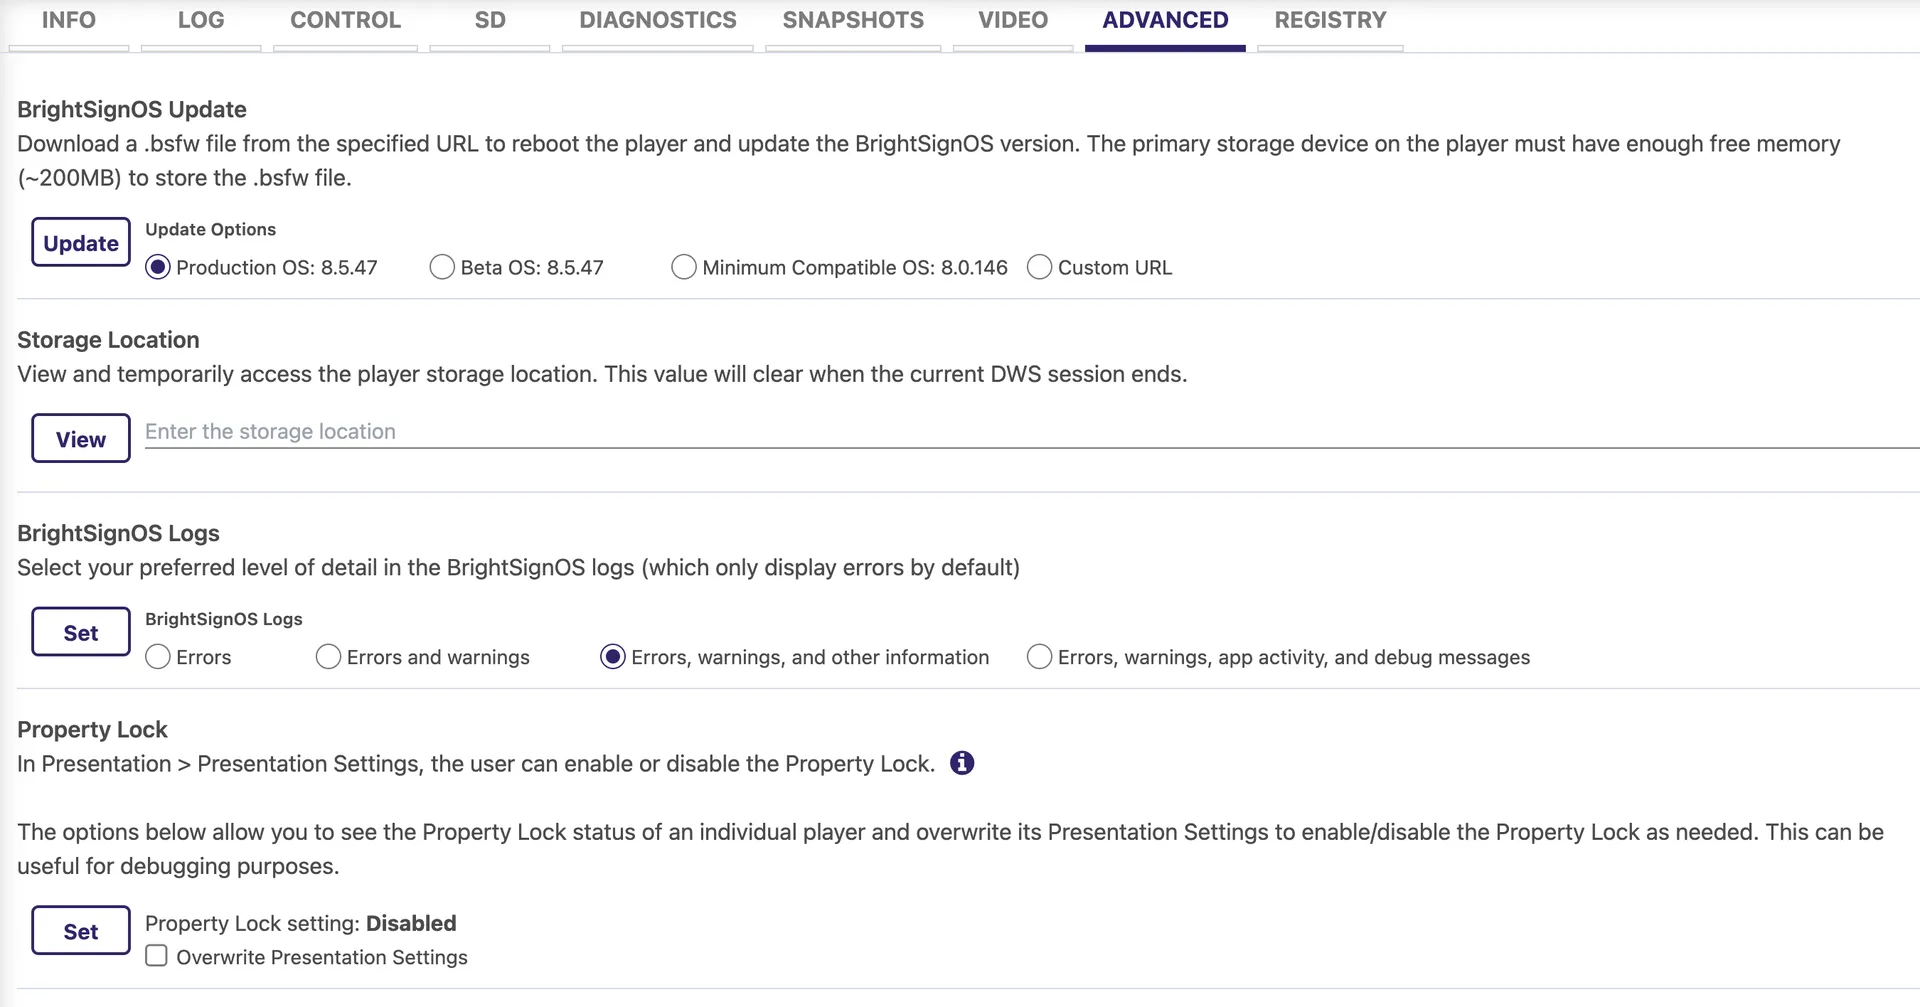Switch to the SD tab

[490, 22]
